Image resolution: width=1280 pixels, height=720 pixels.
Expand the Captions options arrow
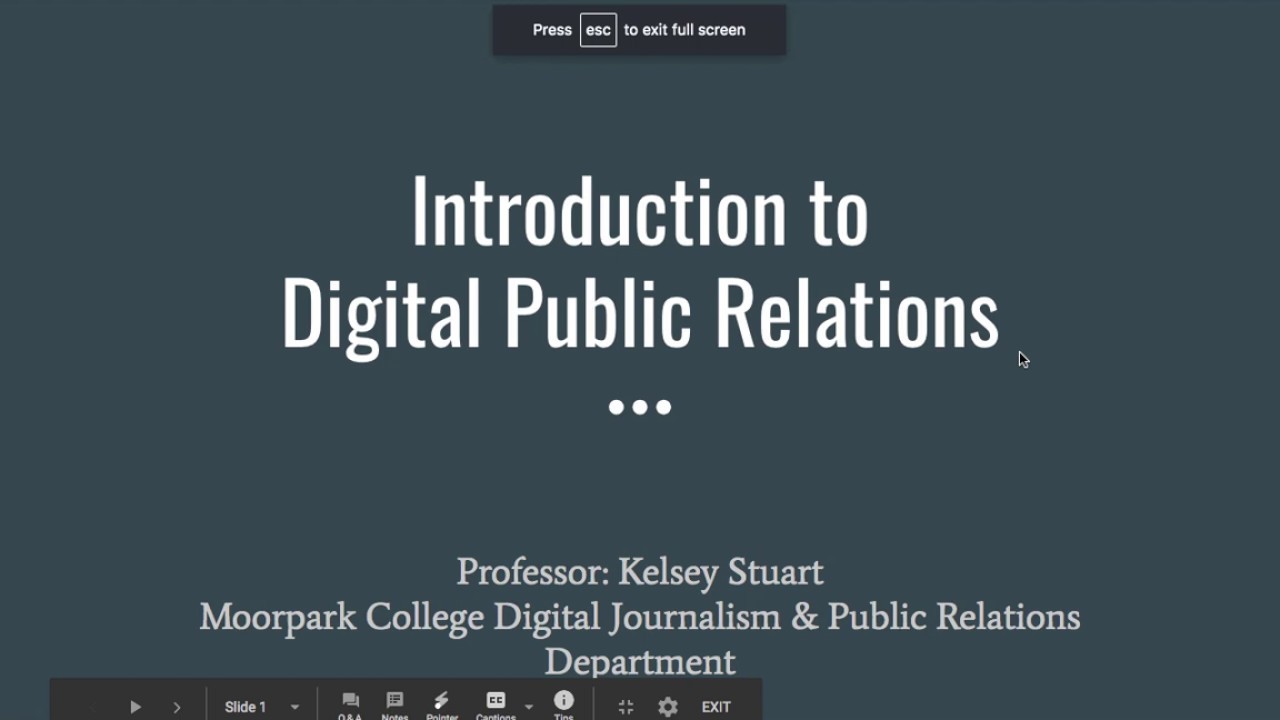(529, 707)
